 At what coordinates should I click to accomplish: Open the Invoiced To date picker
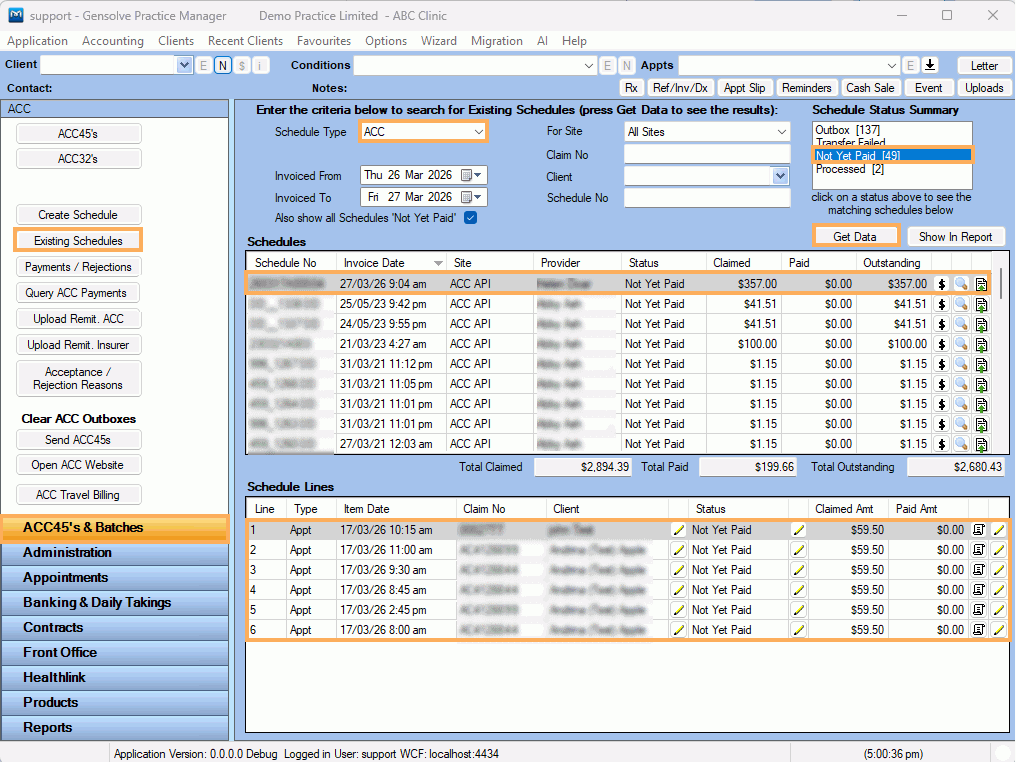point(472,197)
